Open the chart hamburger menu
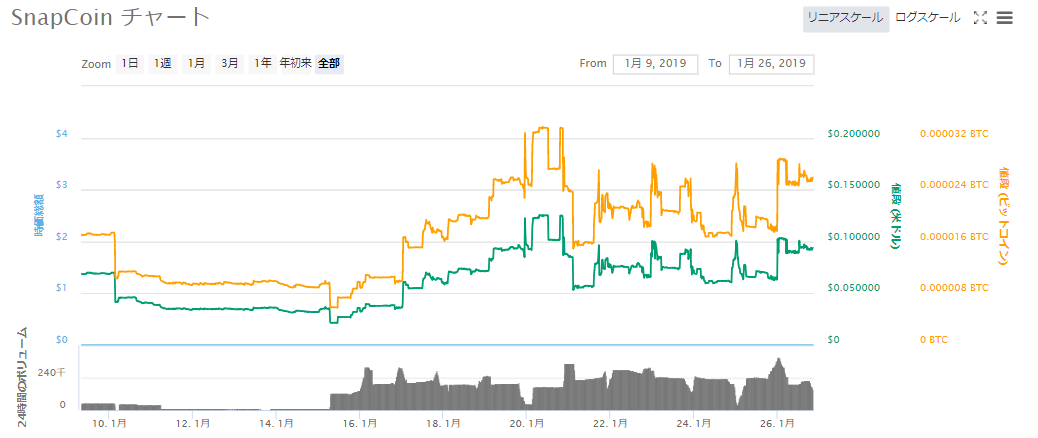This screenshot has width=1038, height=438. (1005, 18)
